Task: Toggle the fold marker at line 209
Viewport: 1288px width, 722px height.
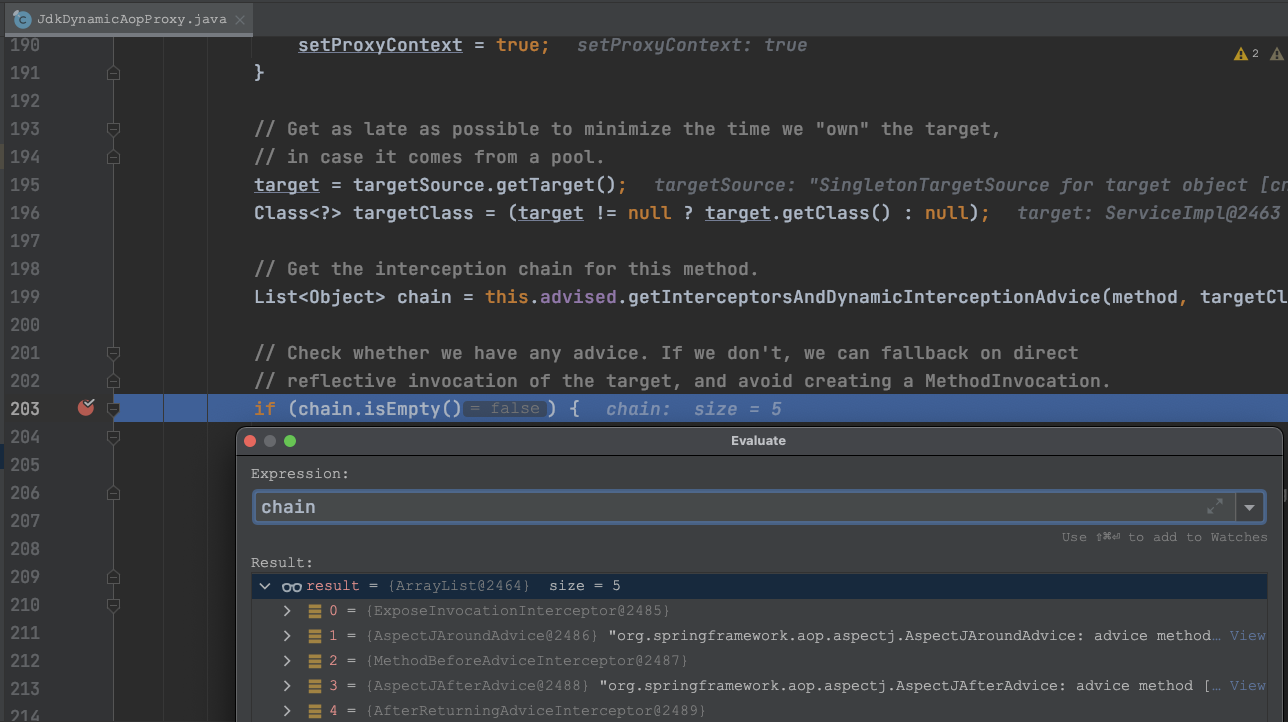Action: click(x=113, y=577)
